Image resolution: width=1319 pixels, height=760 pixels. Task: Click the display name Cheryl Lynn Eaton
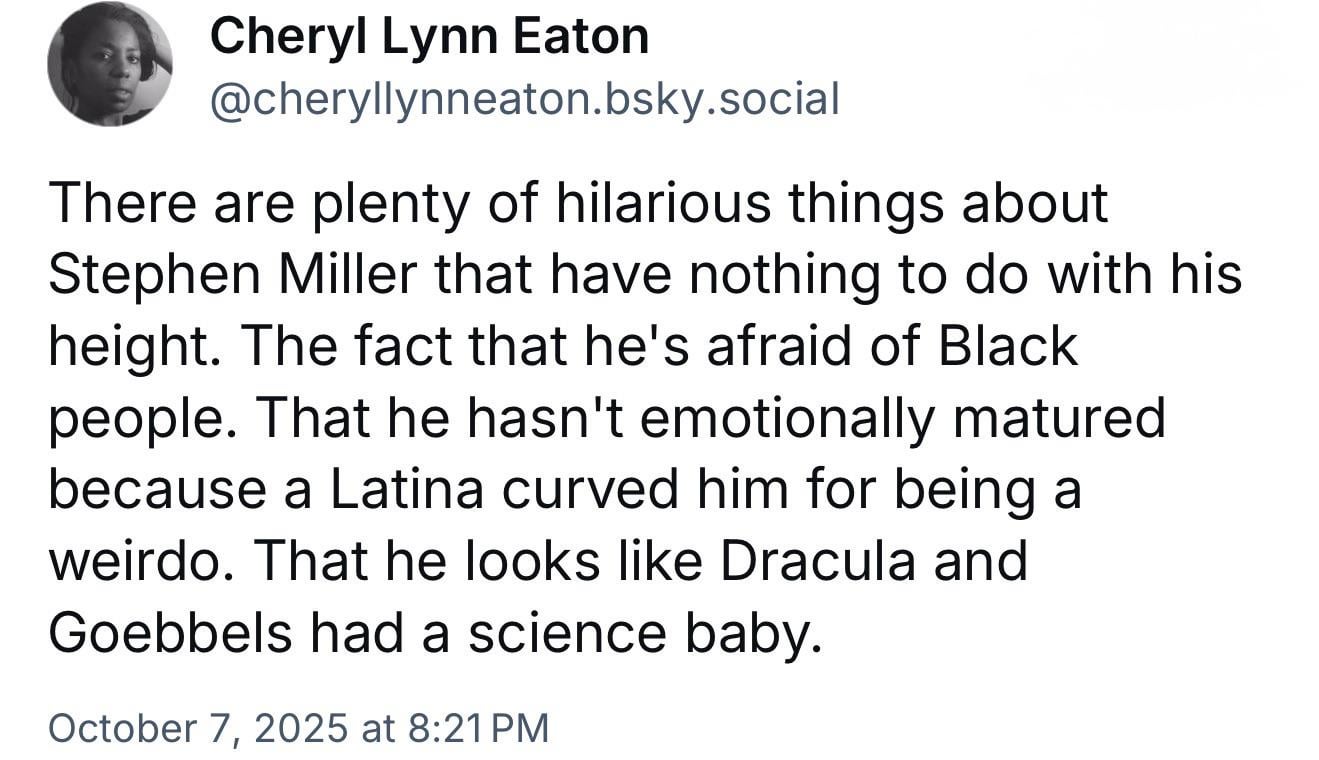(429, 38)
